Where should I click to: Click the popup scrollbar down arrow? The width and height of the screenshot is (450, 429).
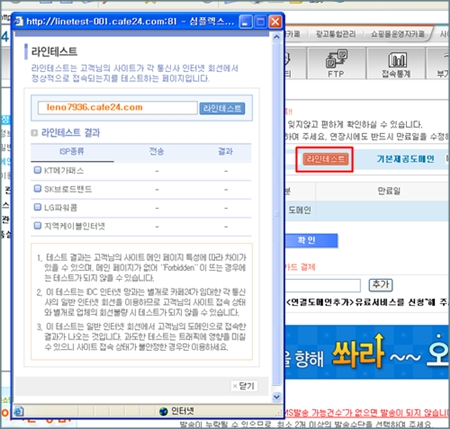click(276, 397)
